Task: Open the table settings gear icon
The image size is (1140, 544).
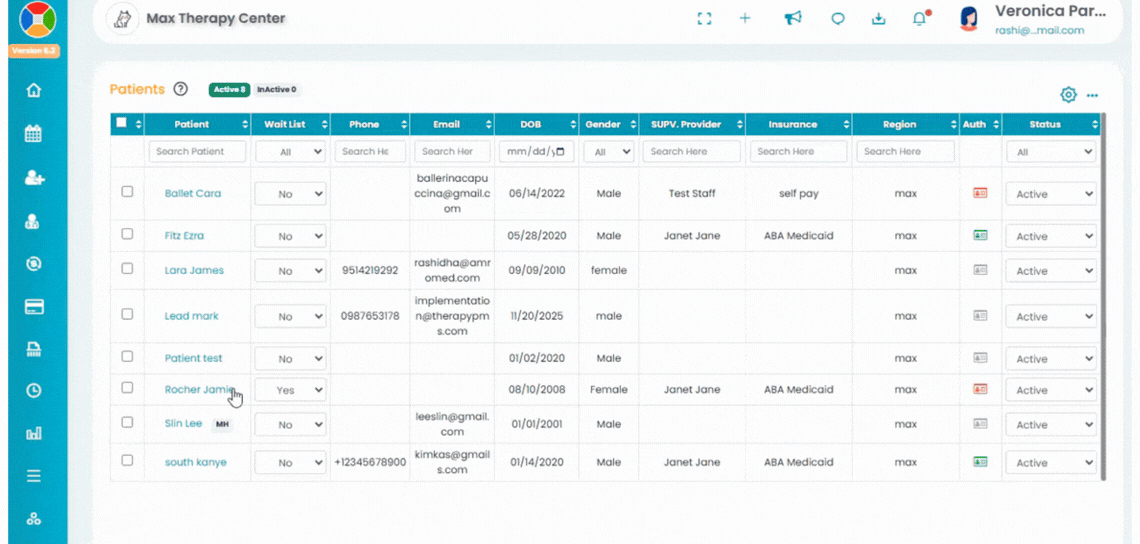Action: point(1068,95)
